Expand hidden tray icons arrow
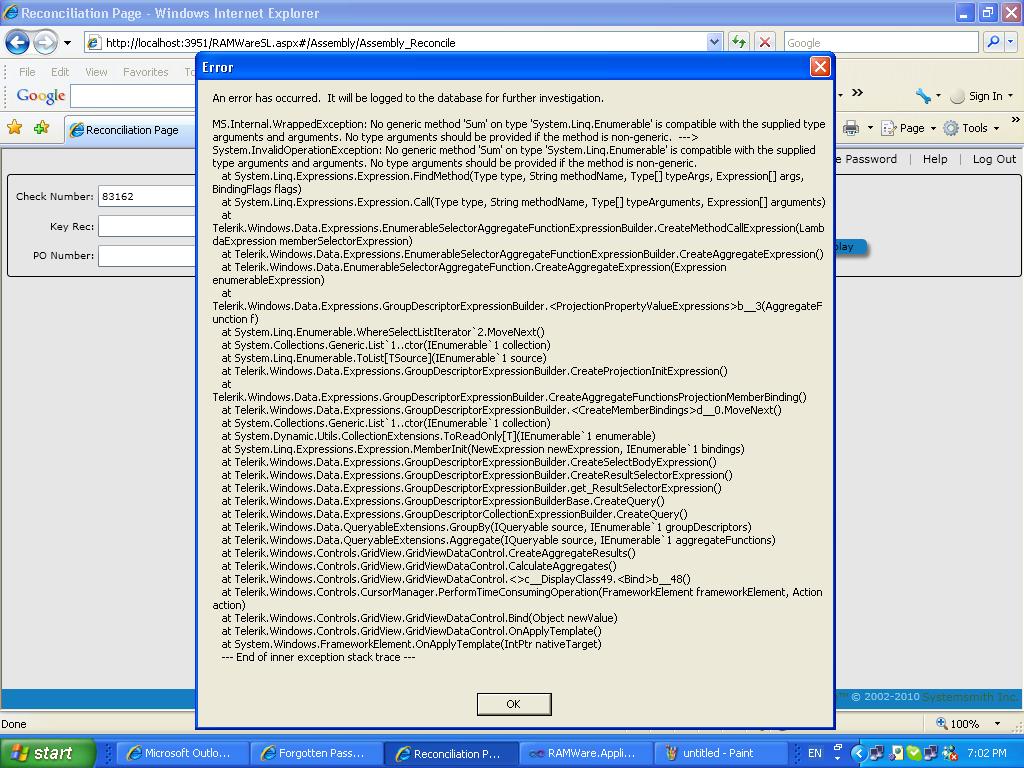Screen dimensions: 1024x768 pyautogui.click(x=858, y=754)
